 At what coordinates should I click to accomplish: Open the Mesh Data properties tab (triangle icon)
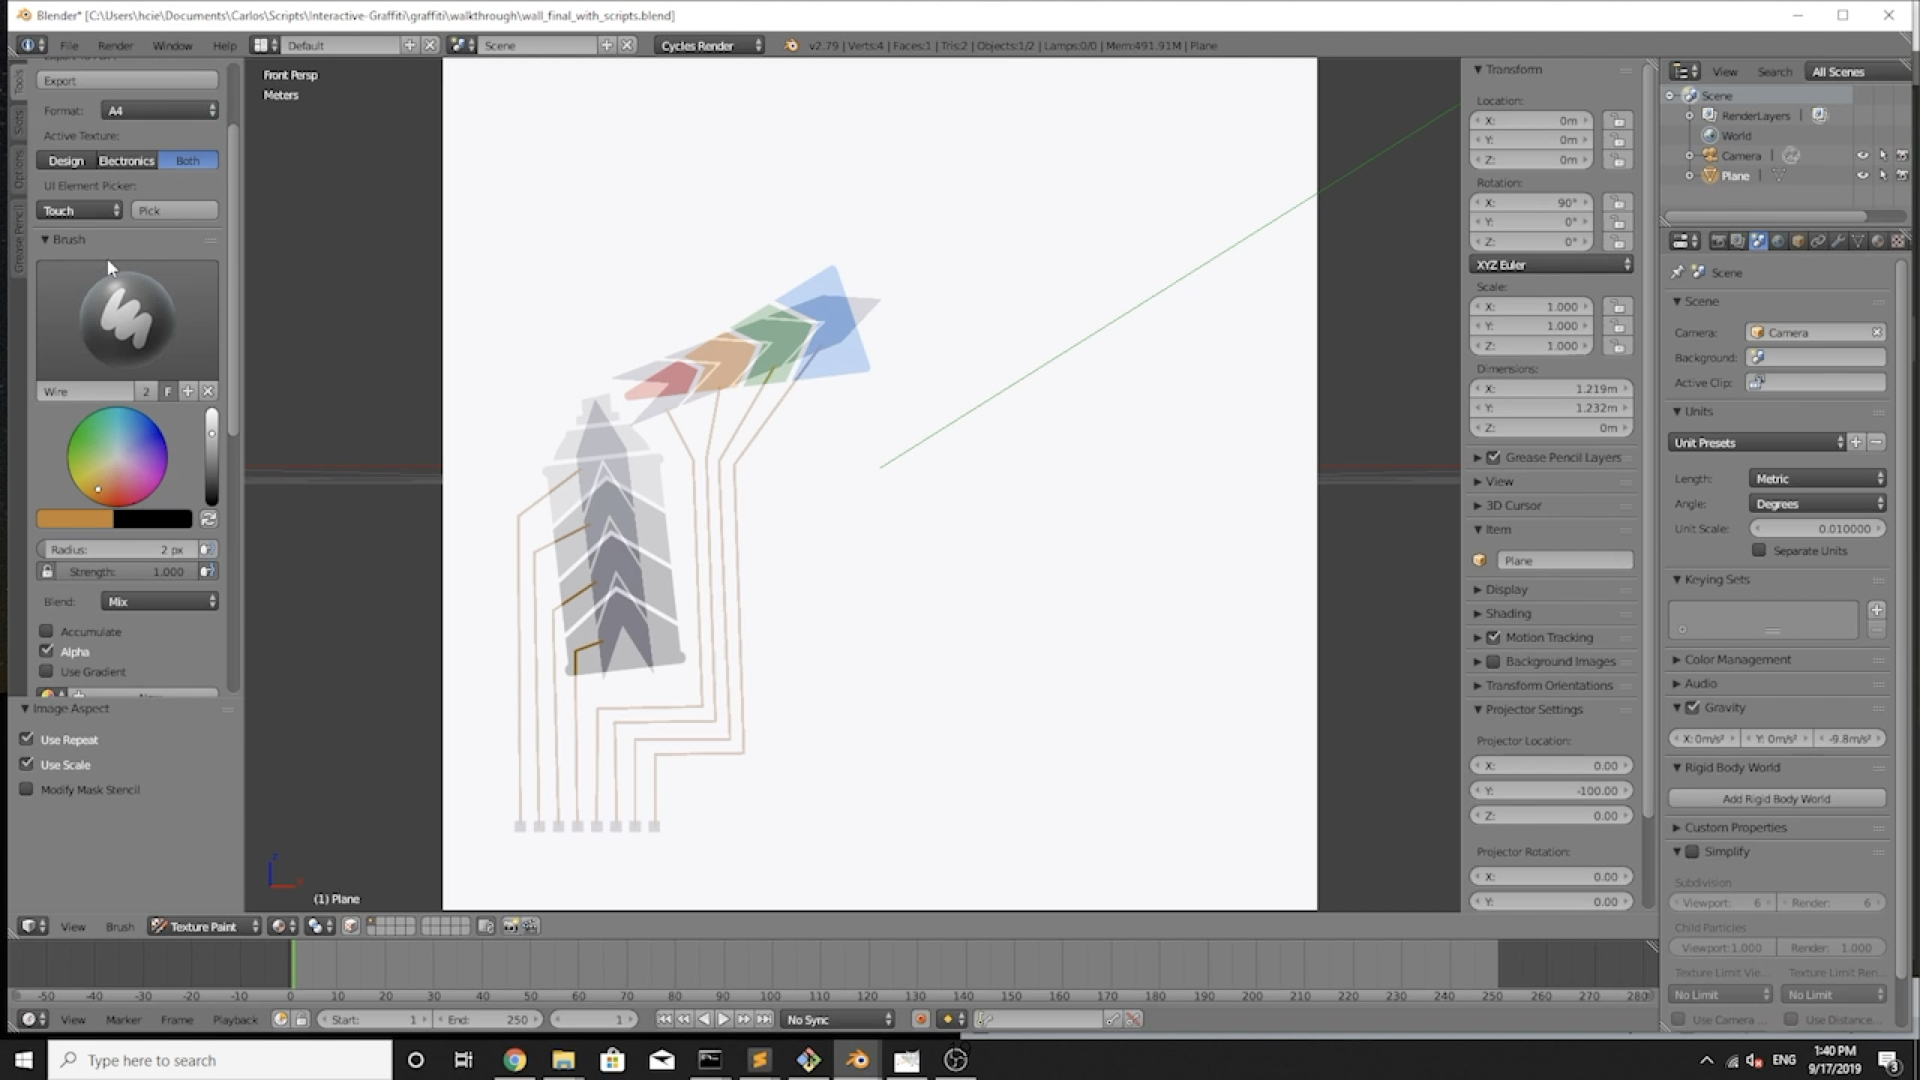1858,241
